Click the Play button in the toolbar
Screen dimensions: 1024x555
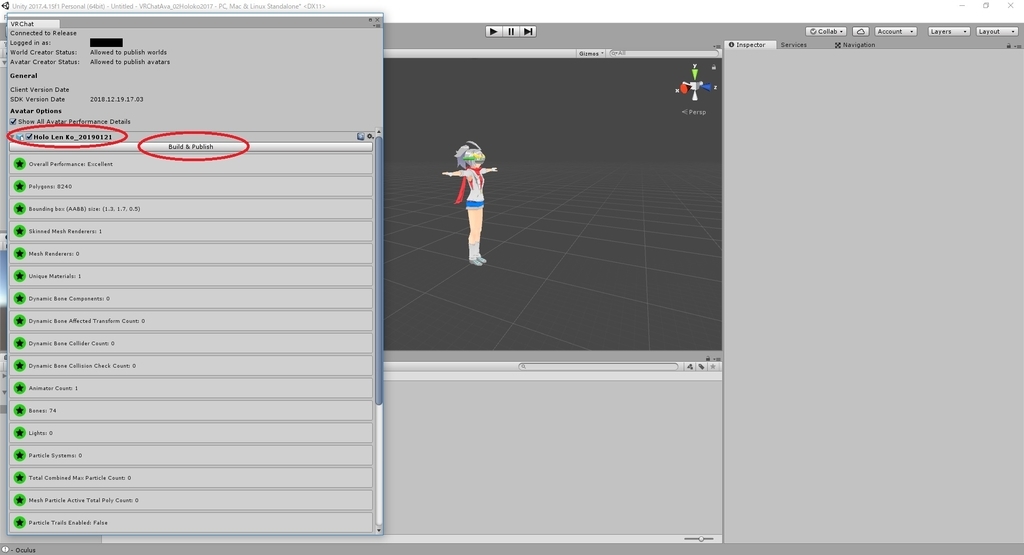(x=494, y=31)
